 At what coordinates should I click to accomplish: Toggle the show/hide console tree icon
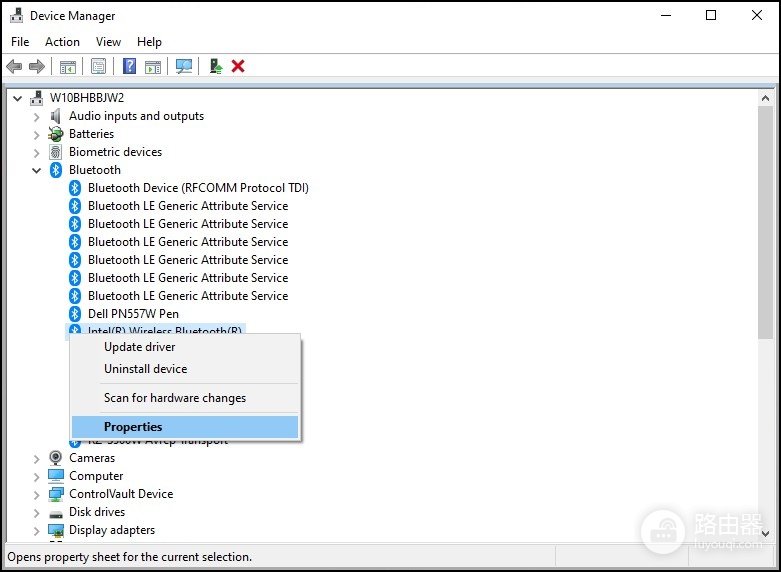68,66
